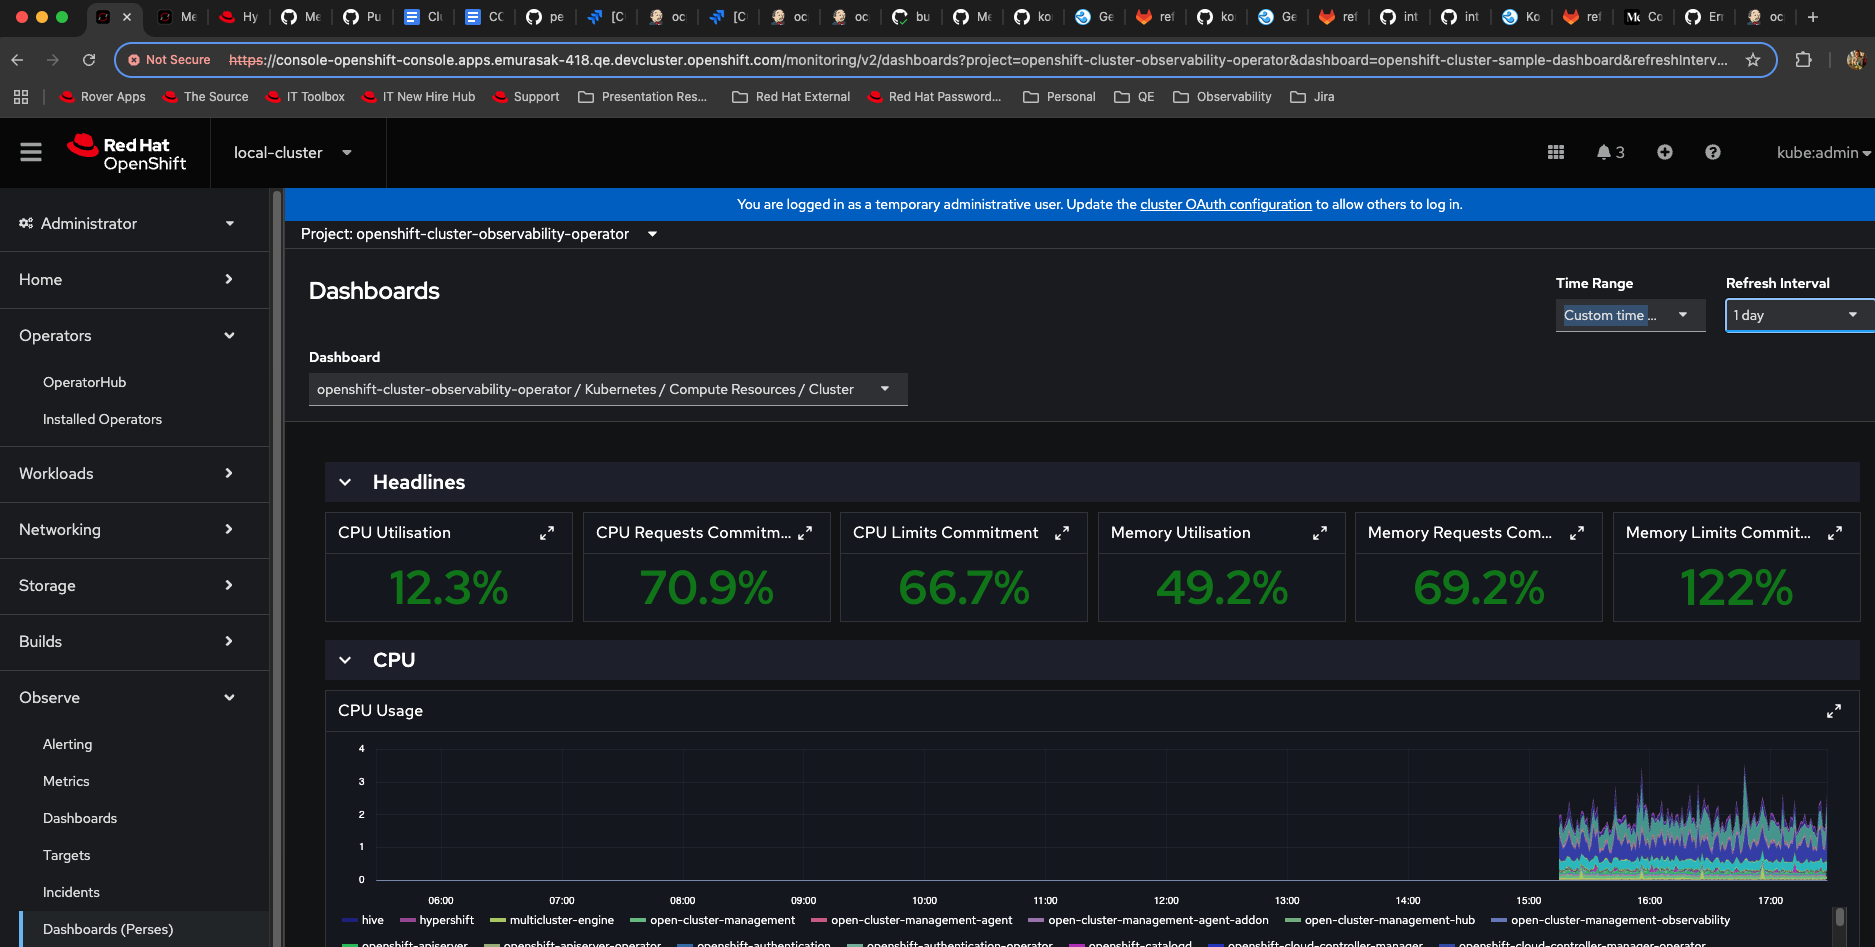Navigate to Alerting under Observe

(x=68, y=744)
